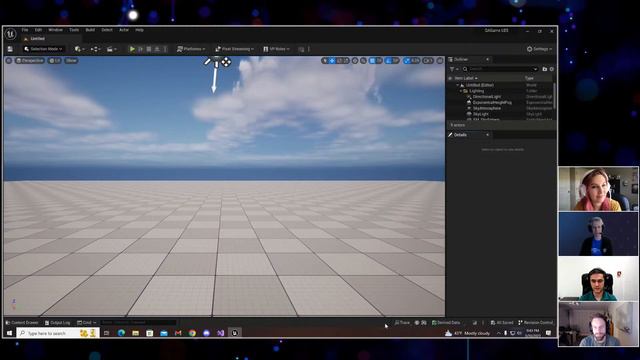Open the Cmd console dropdown
Screen dimensions: 640x360
click(87, 322)
